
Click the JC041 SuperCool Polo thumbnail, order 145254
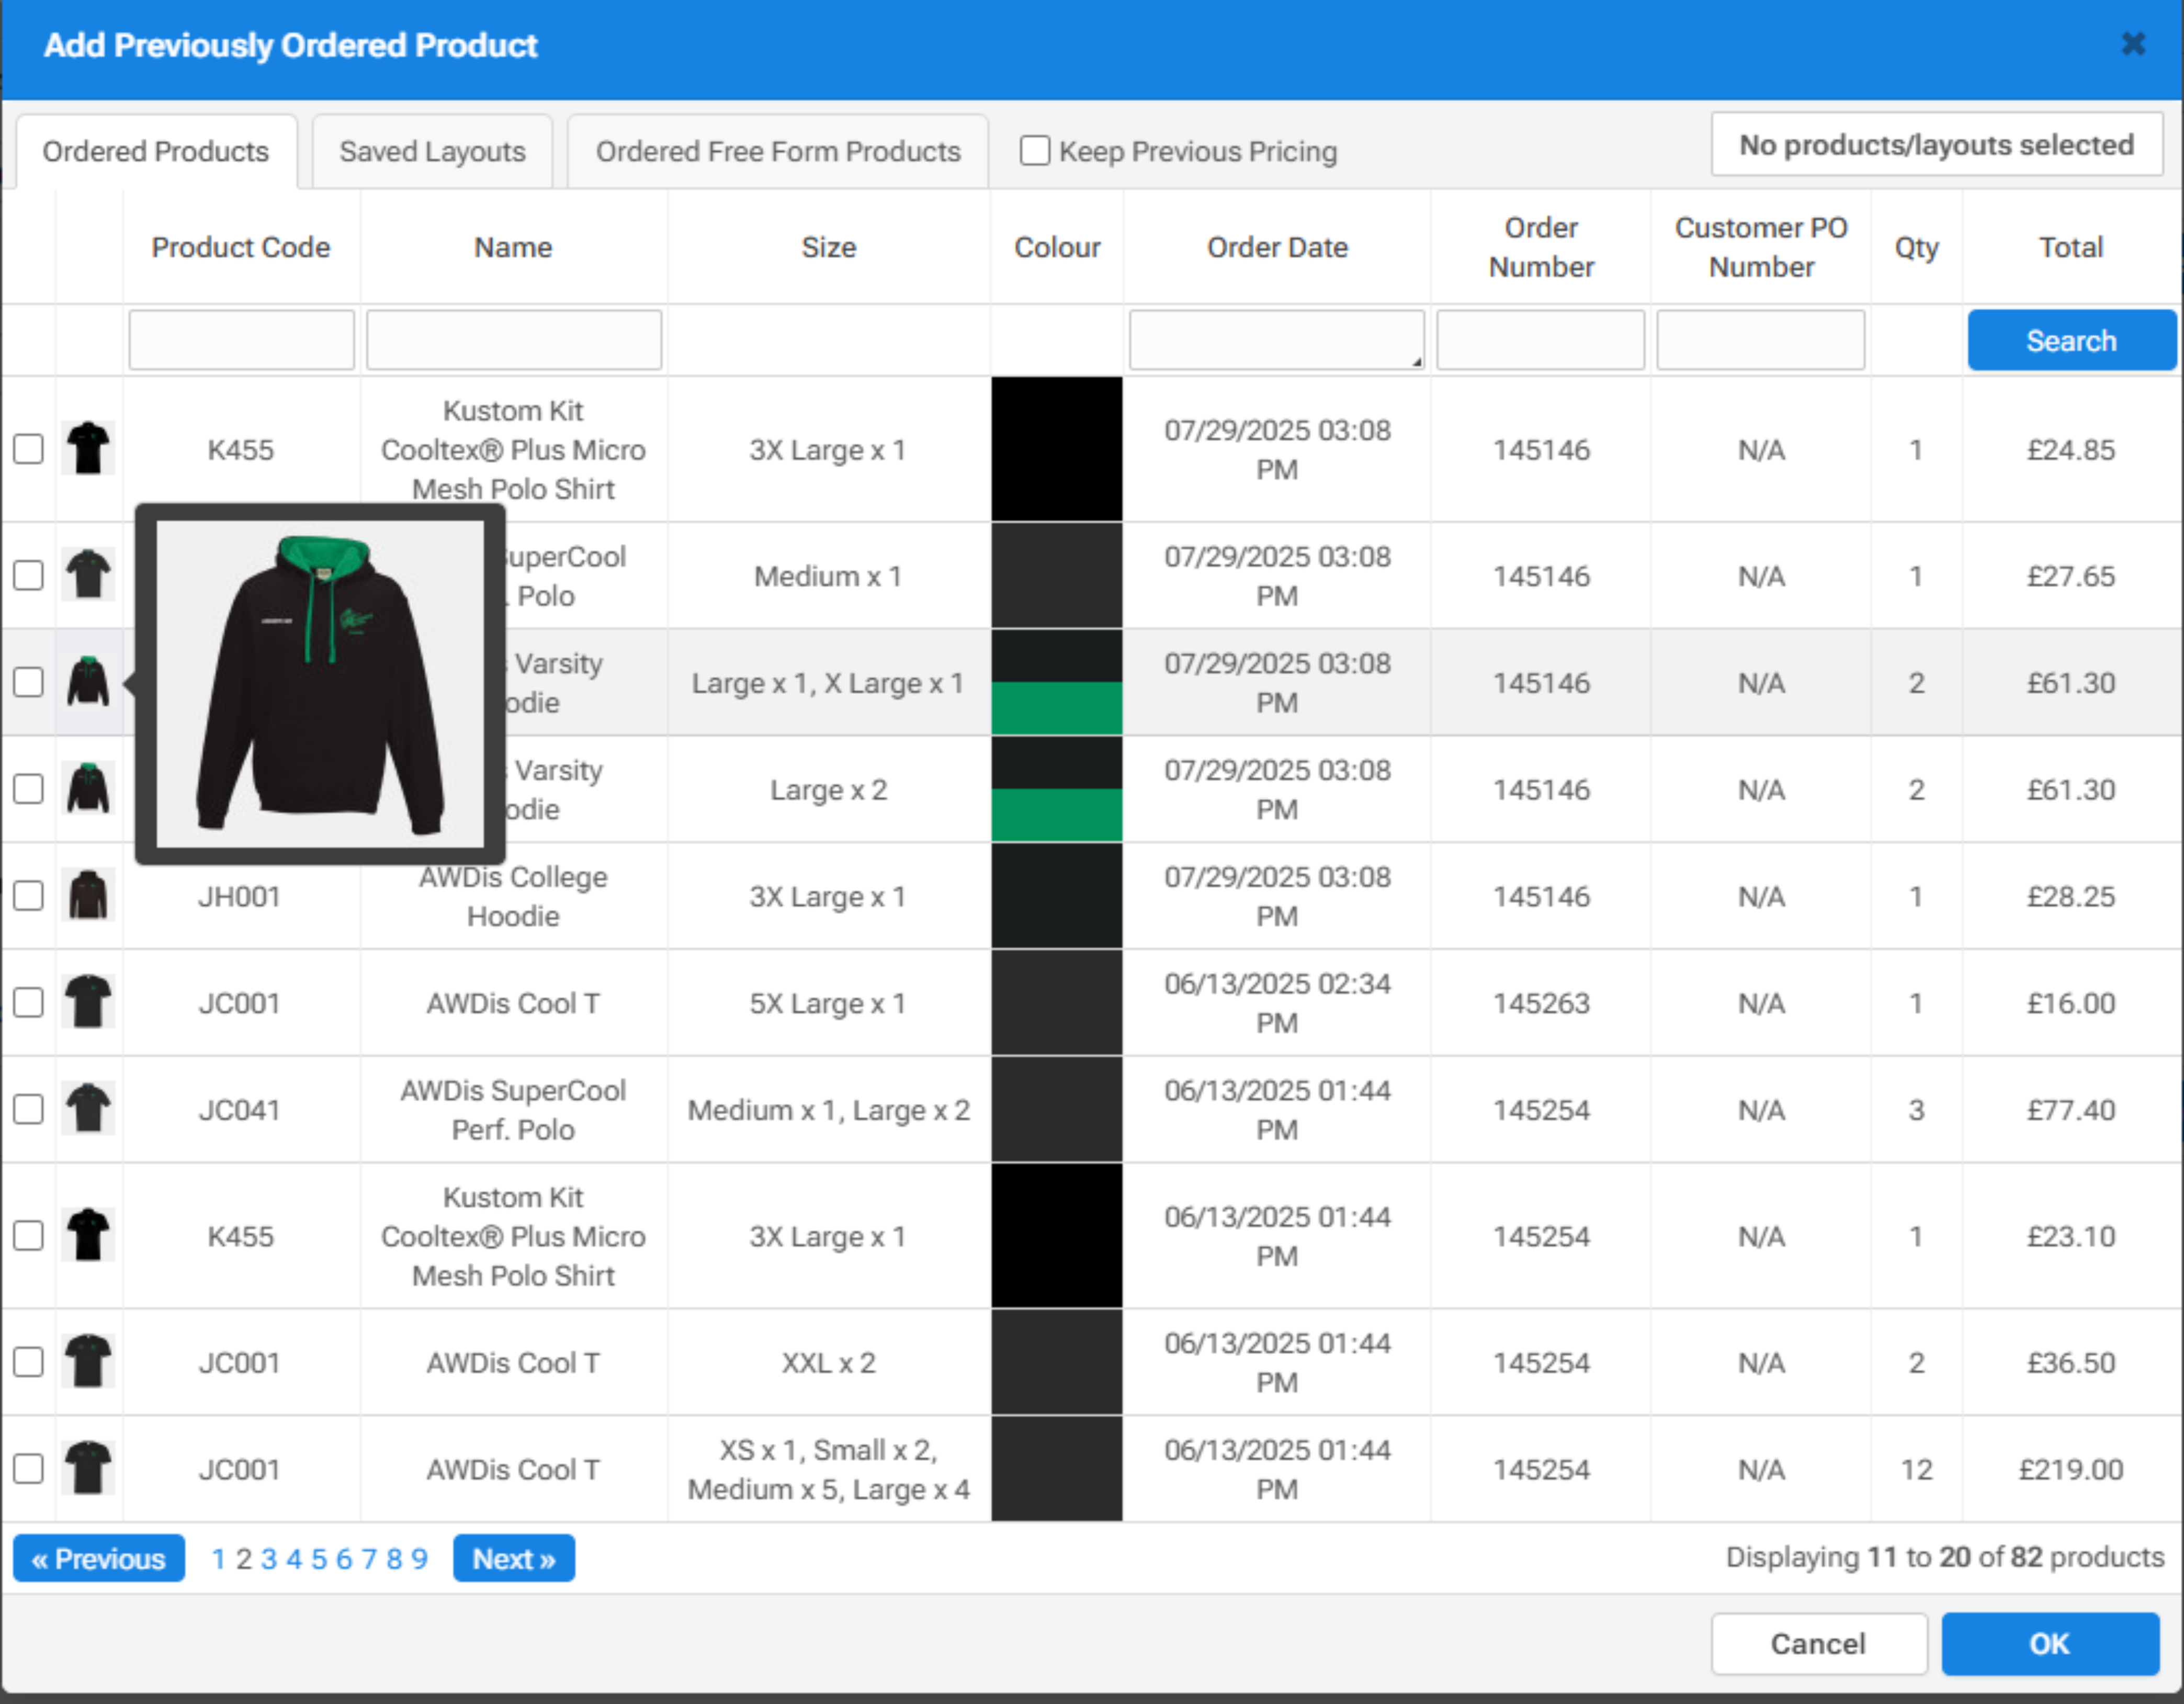88,1109
